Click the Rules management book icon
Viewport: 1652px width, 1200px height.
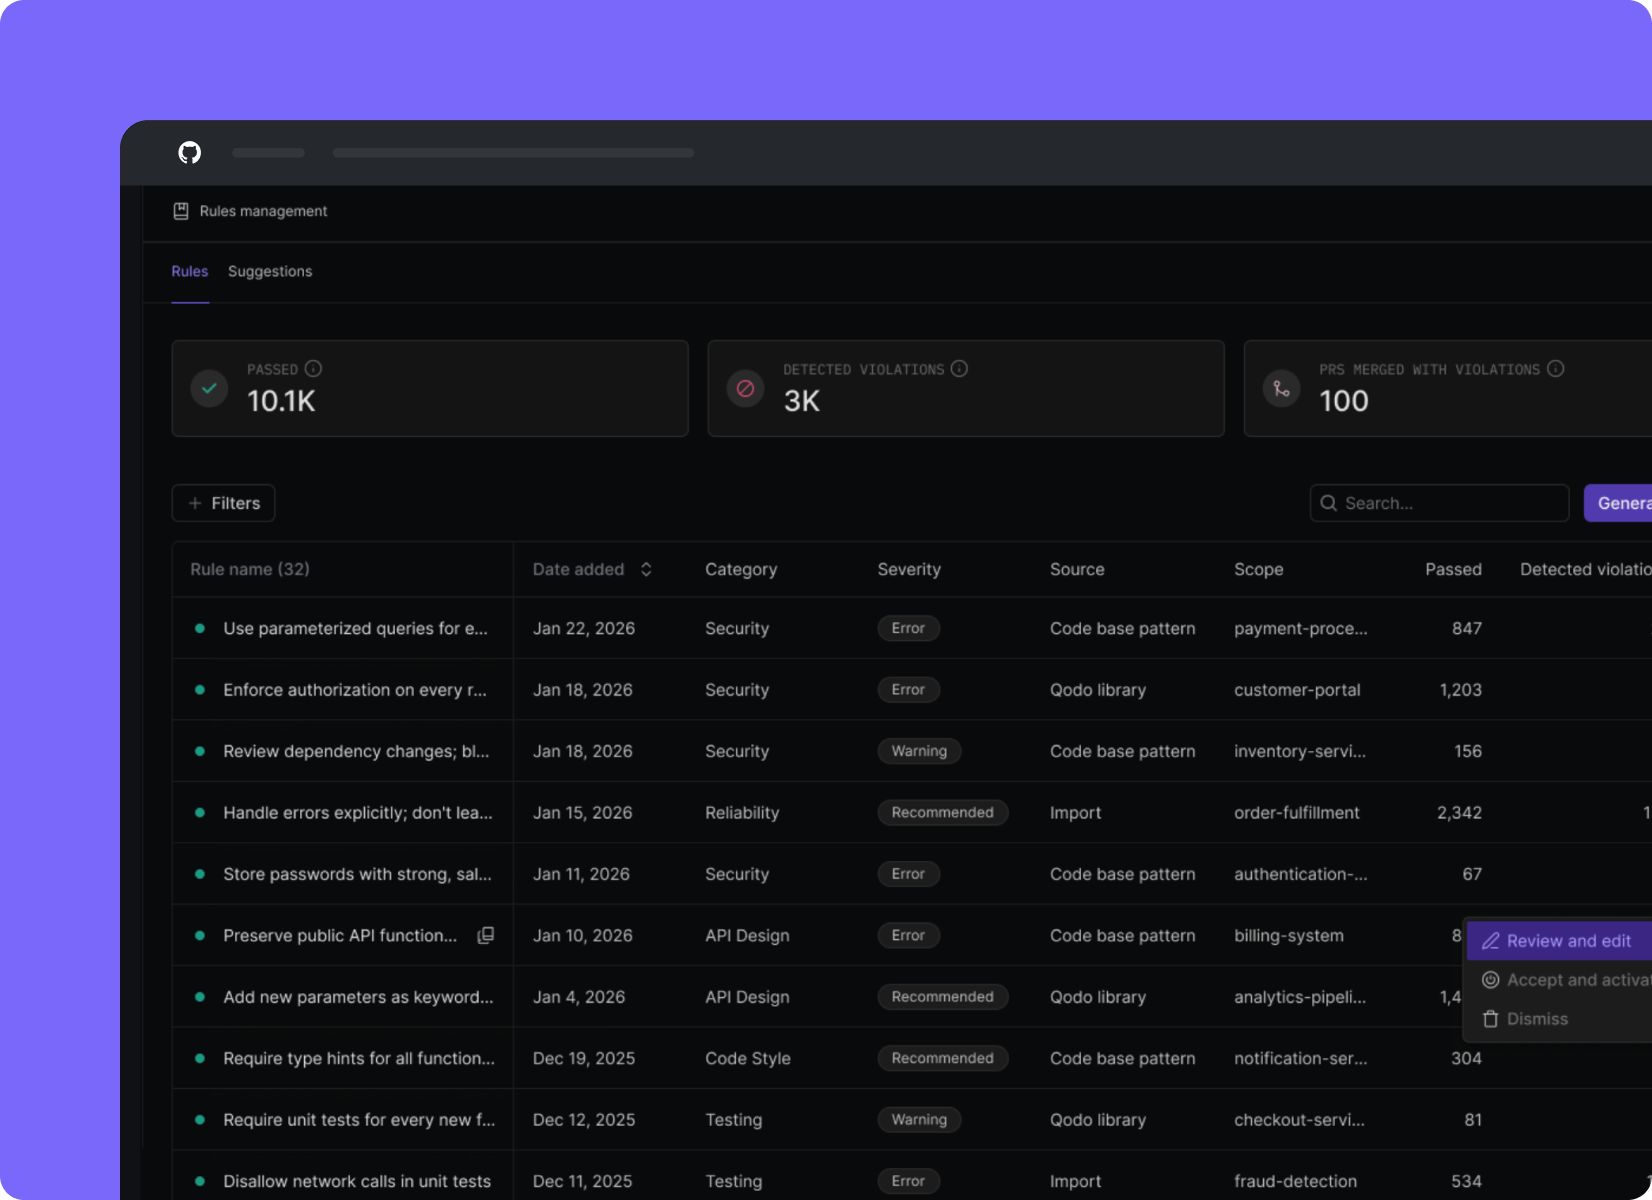coord(181,211)
